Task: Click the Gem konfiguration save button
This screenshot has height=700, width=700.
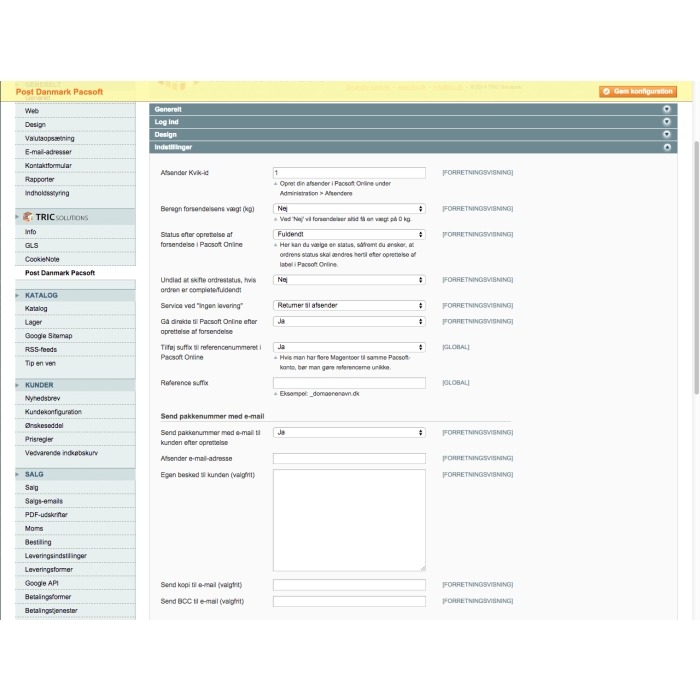Action: click(638, 92)
